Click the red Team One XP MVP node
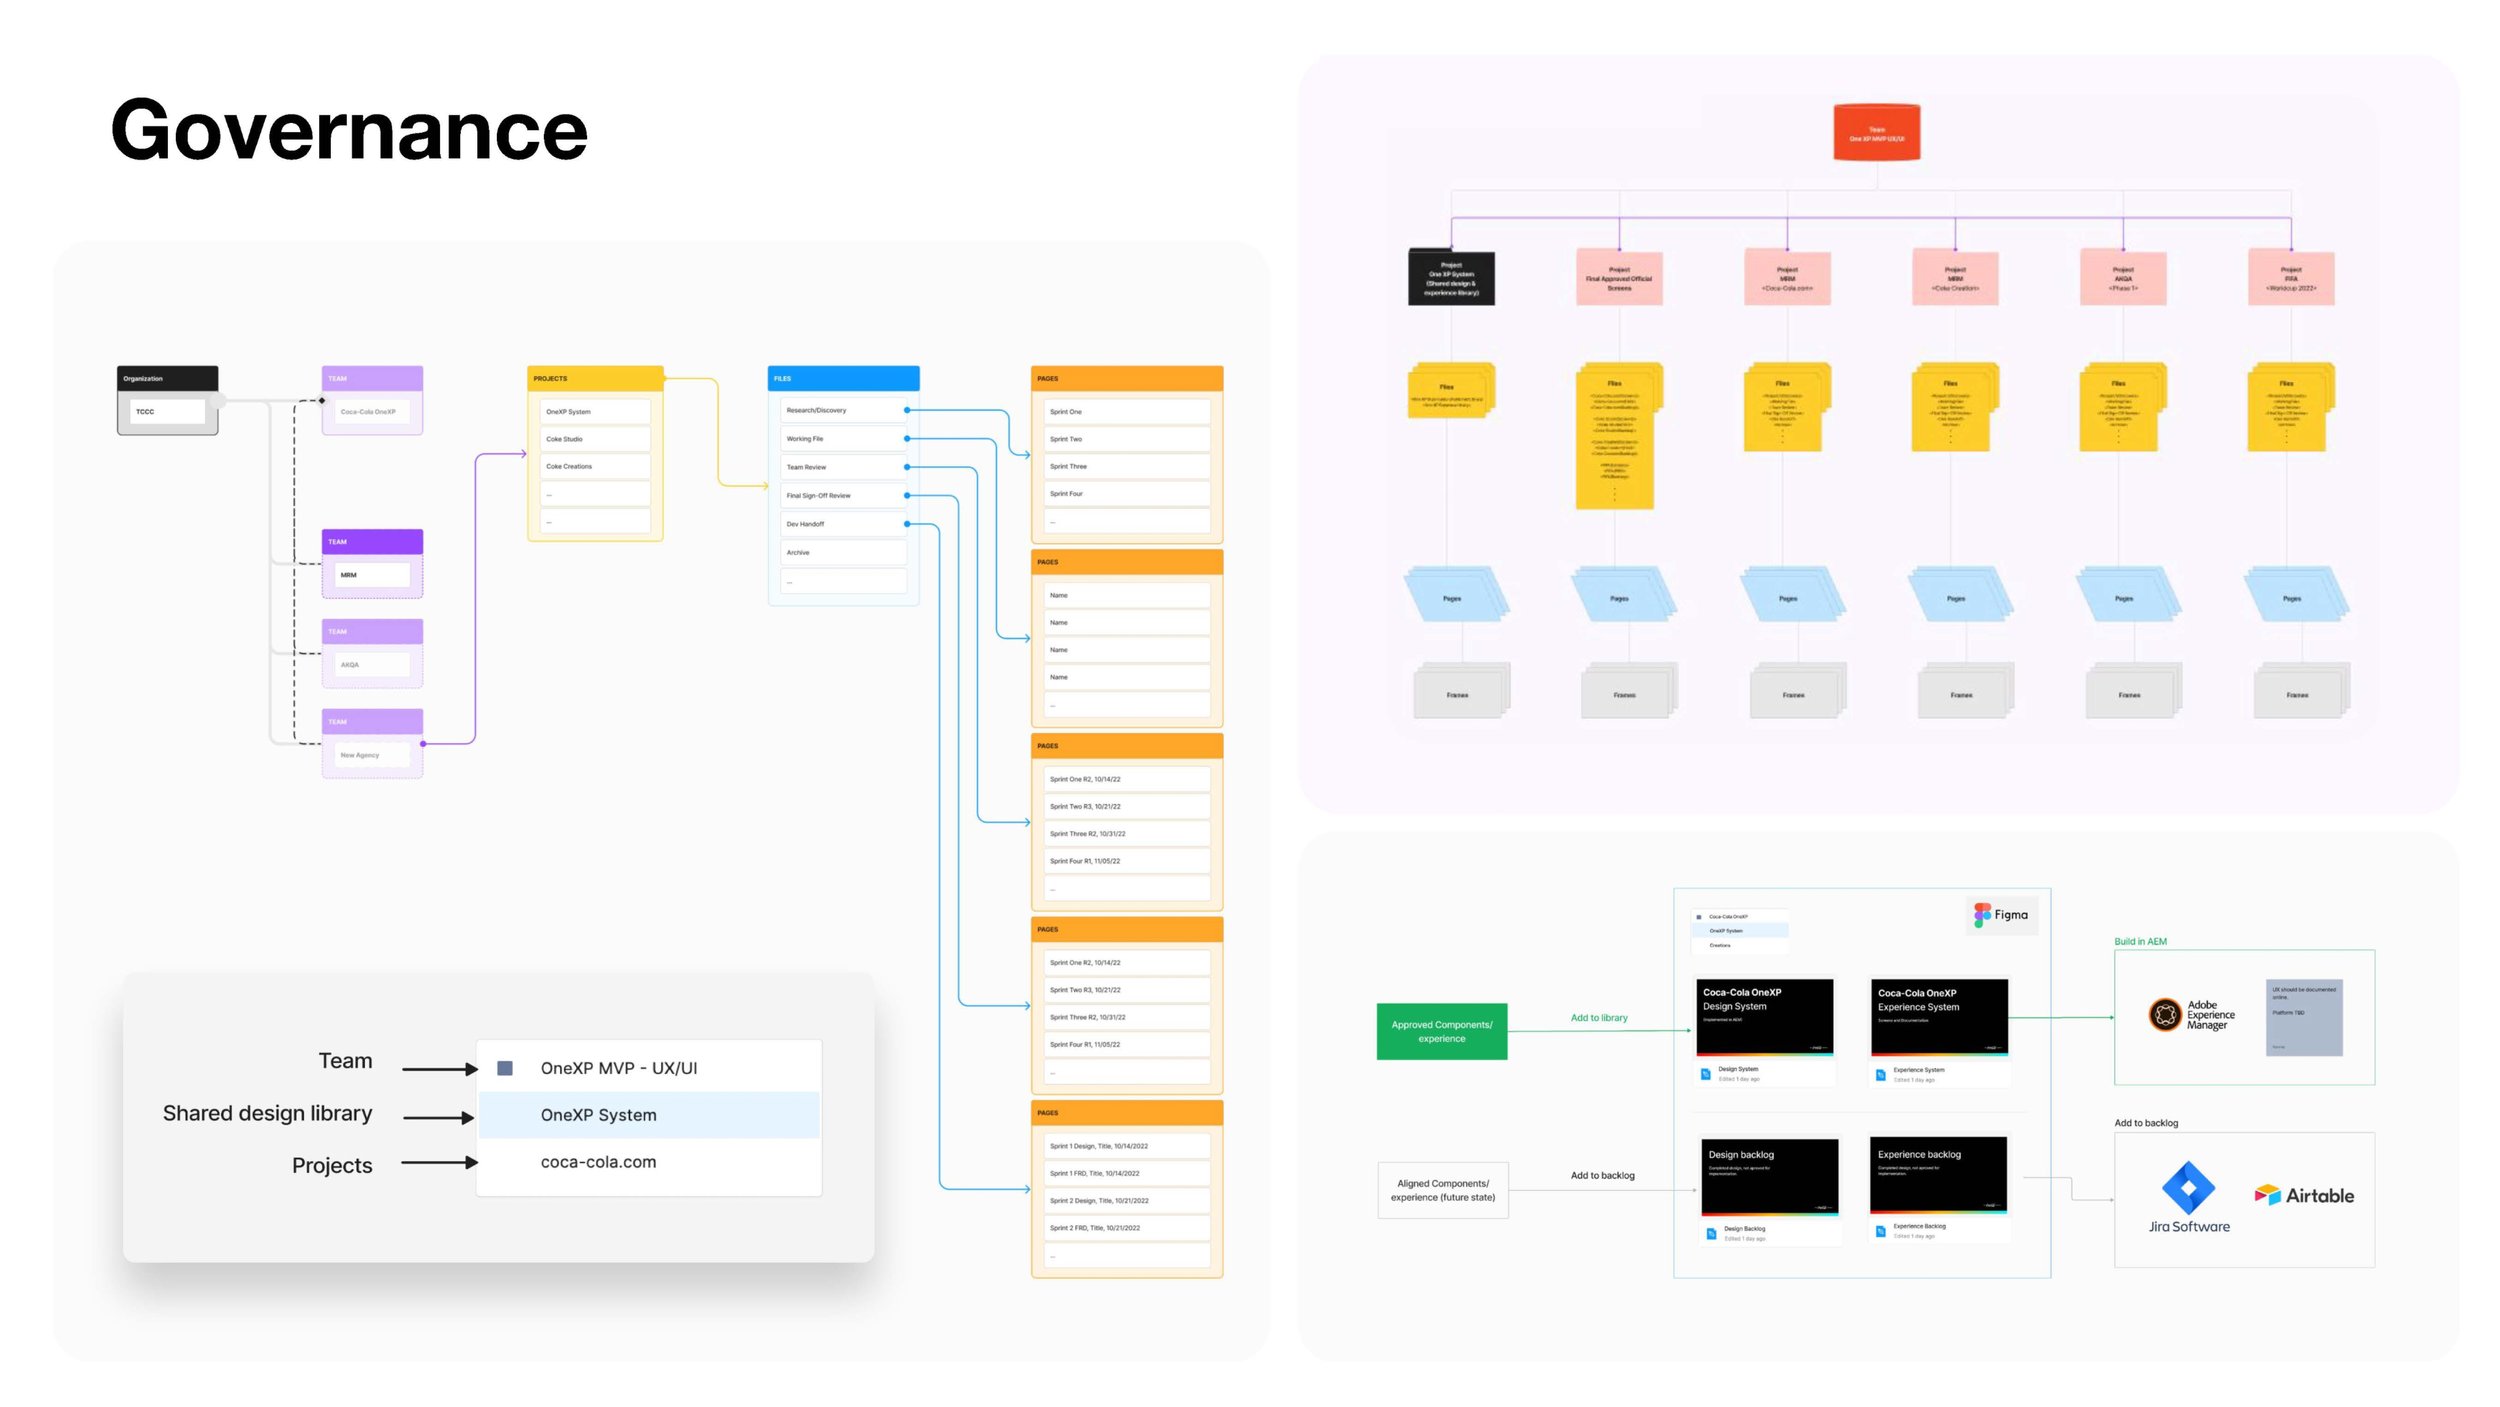The height and width of the screenshot is (1407, 2500). point(1876,132)
